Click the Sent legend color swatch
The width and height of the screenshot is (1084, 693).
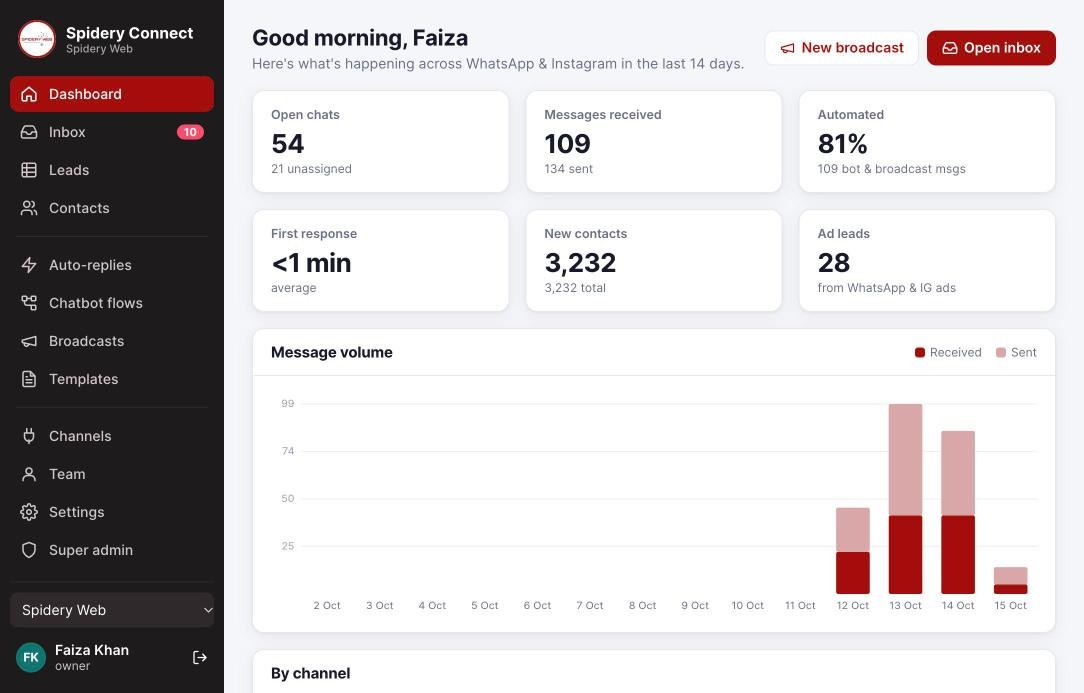tap(1000, 353)
